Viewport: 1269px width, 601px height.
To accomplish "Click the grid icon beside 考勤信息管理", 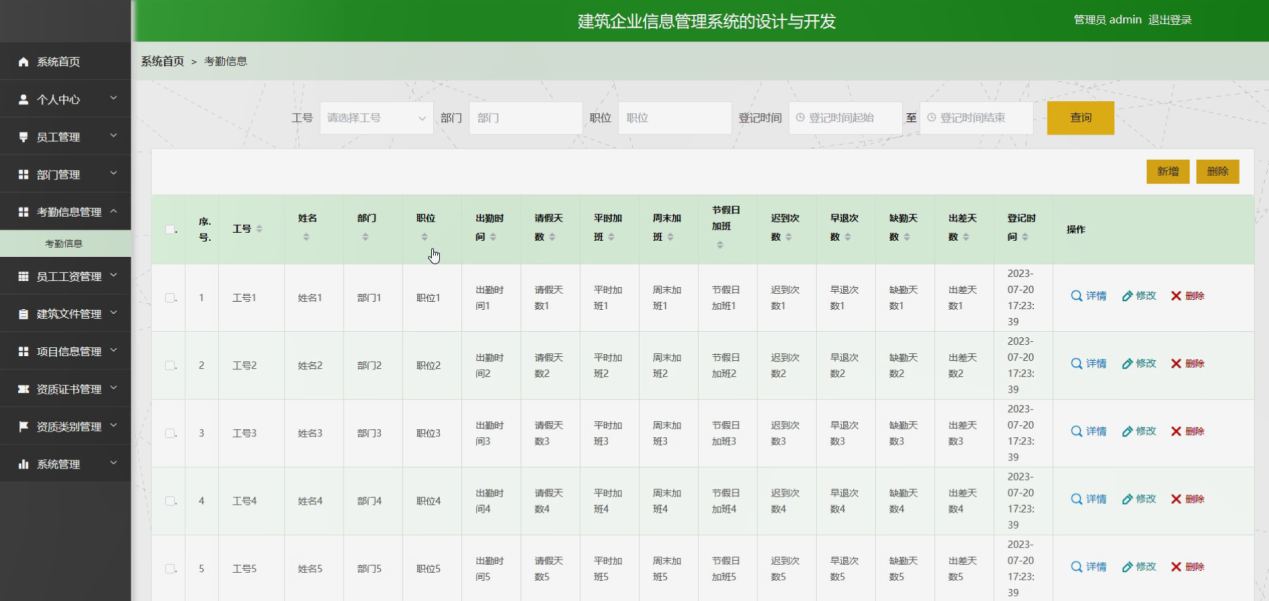I will click(23, 212).
